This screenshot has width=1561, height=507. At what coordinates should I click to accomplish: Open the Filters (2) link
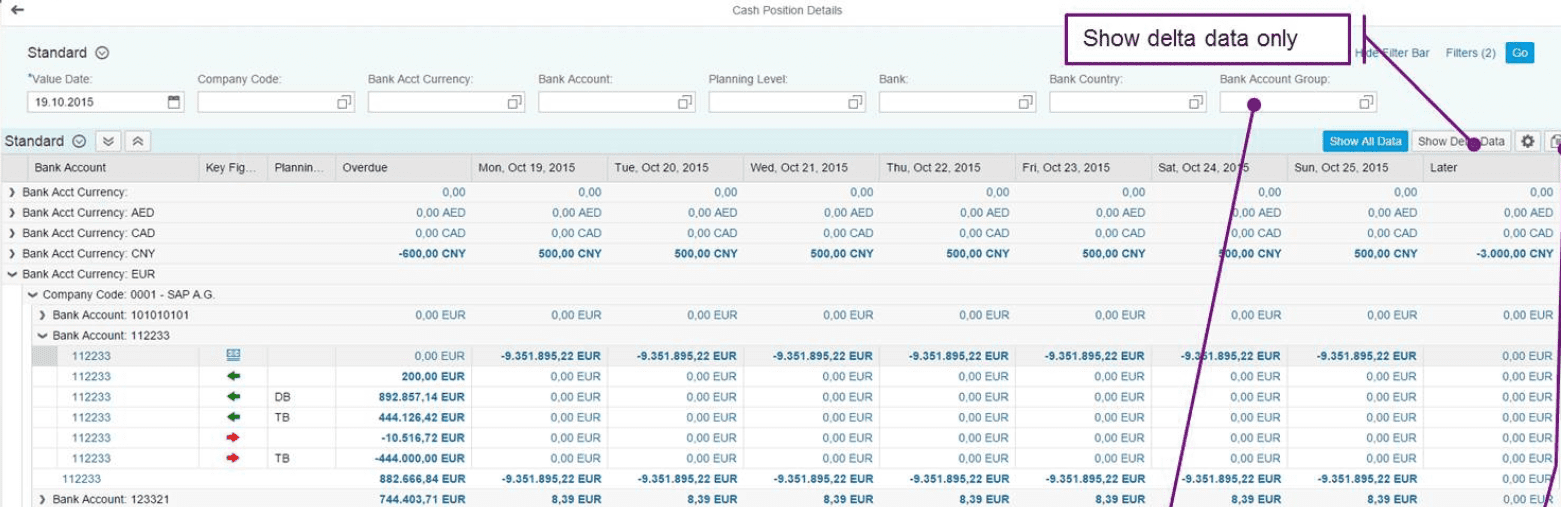coord(1470,53)
